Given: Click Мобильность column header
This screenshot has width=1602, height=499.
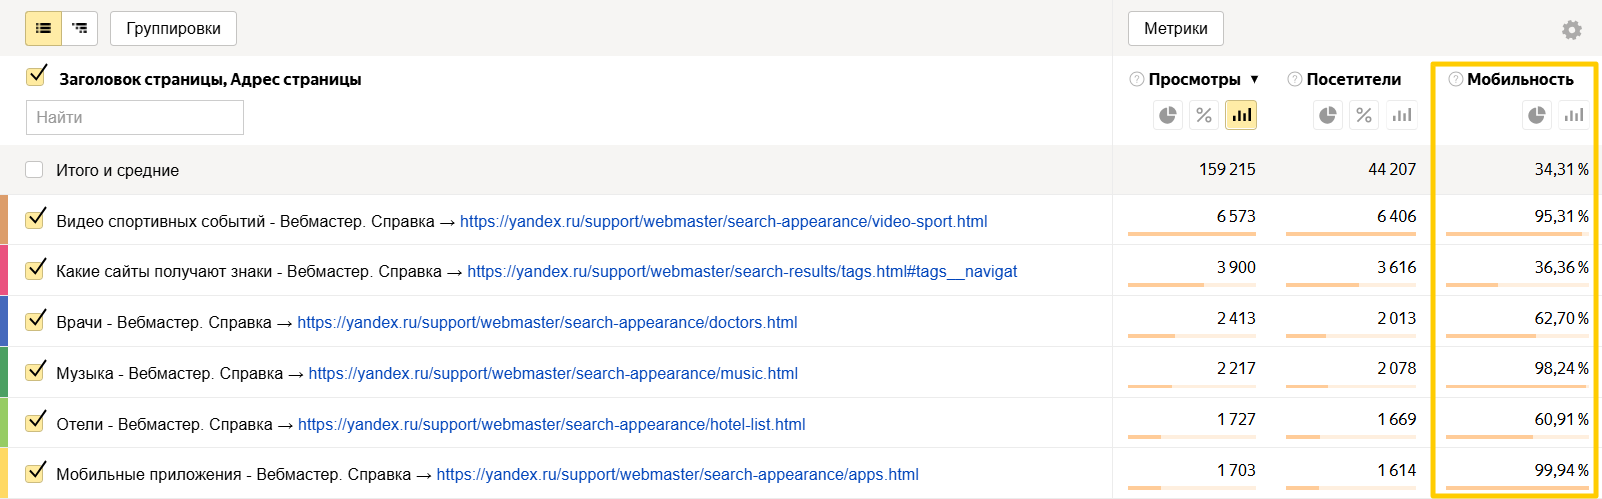Looking at the screenshot, I should pyautogui.click(x=1520, y=80).
